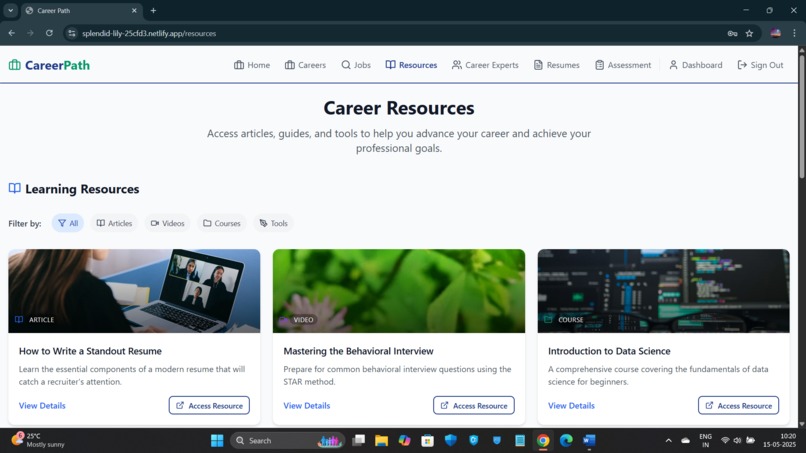Select the All filter
806x453 pixels.
click(x=68, y=223)
